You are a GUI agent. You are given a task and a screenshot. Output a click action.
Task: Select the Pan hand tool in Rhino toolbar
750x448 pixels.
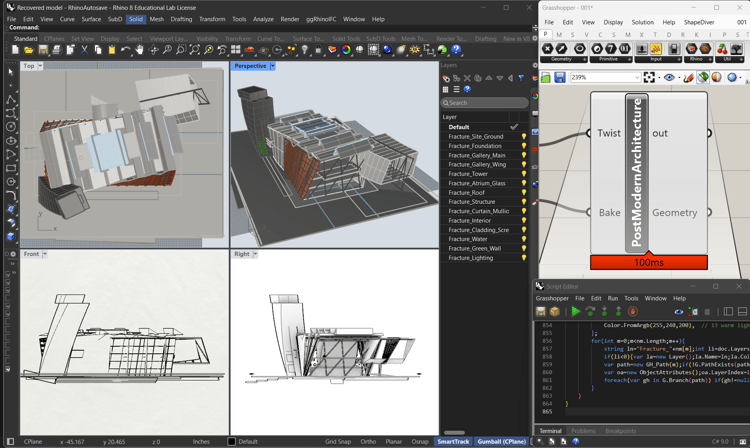point(140,50)
